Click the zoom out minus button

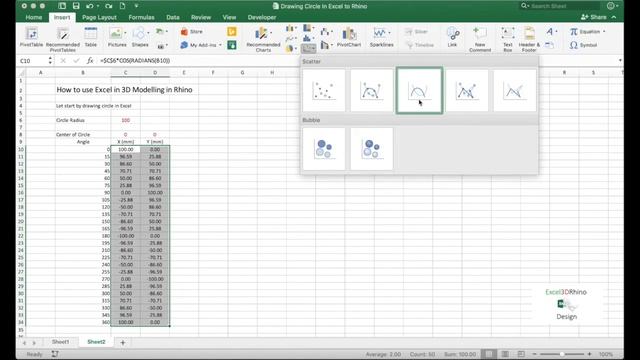click(535, 354)
